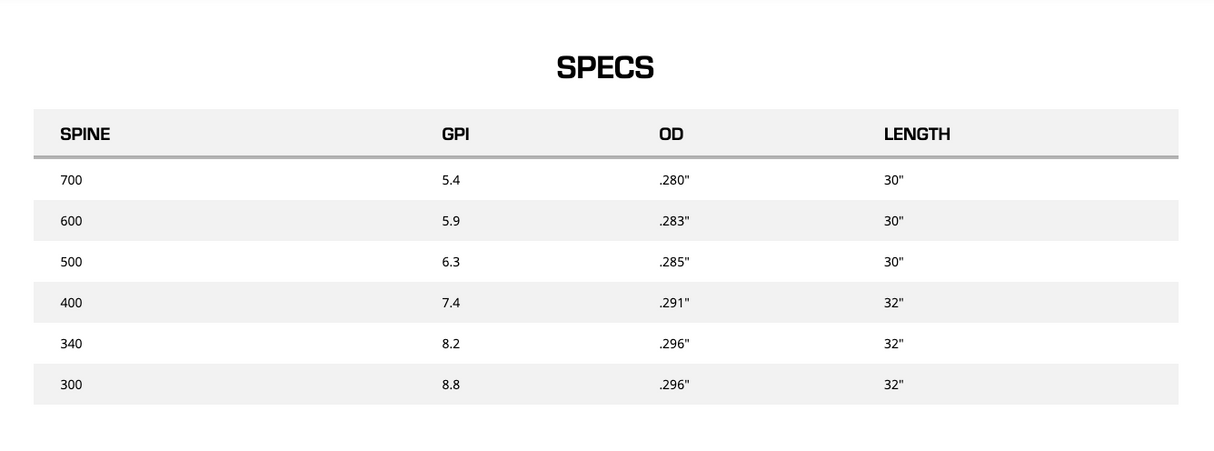Click the .280" OD value

[674, 180]
